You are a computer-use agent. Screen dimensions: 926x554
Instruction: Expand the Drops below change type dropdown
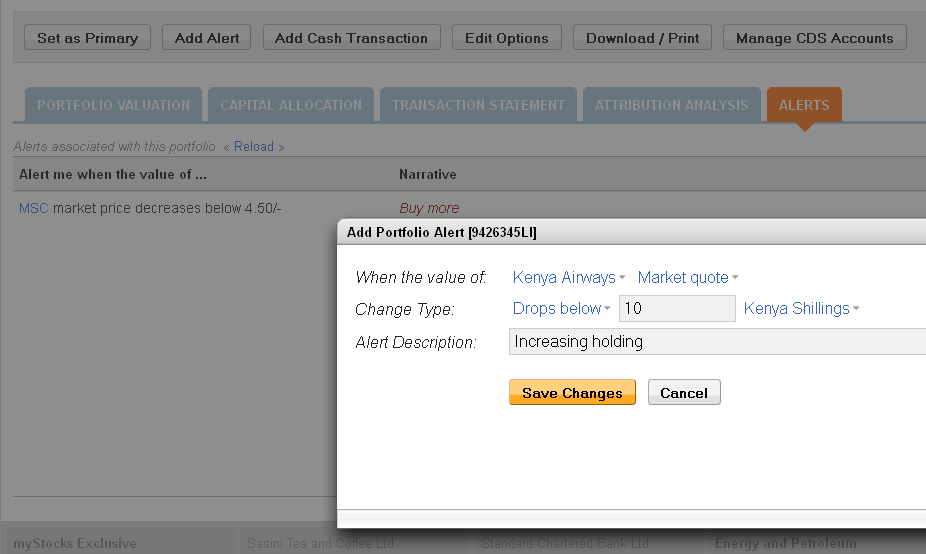click(561, 308)
